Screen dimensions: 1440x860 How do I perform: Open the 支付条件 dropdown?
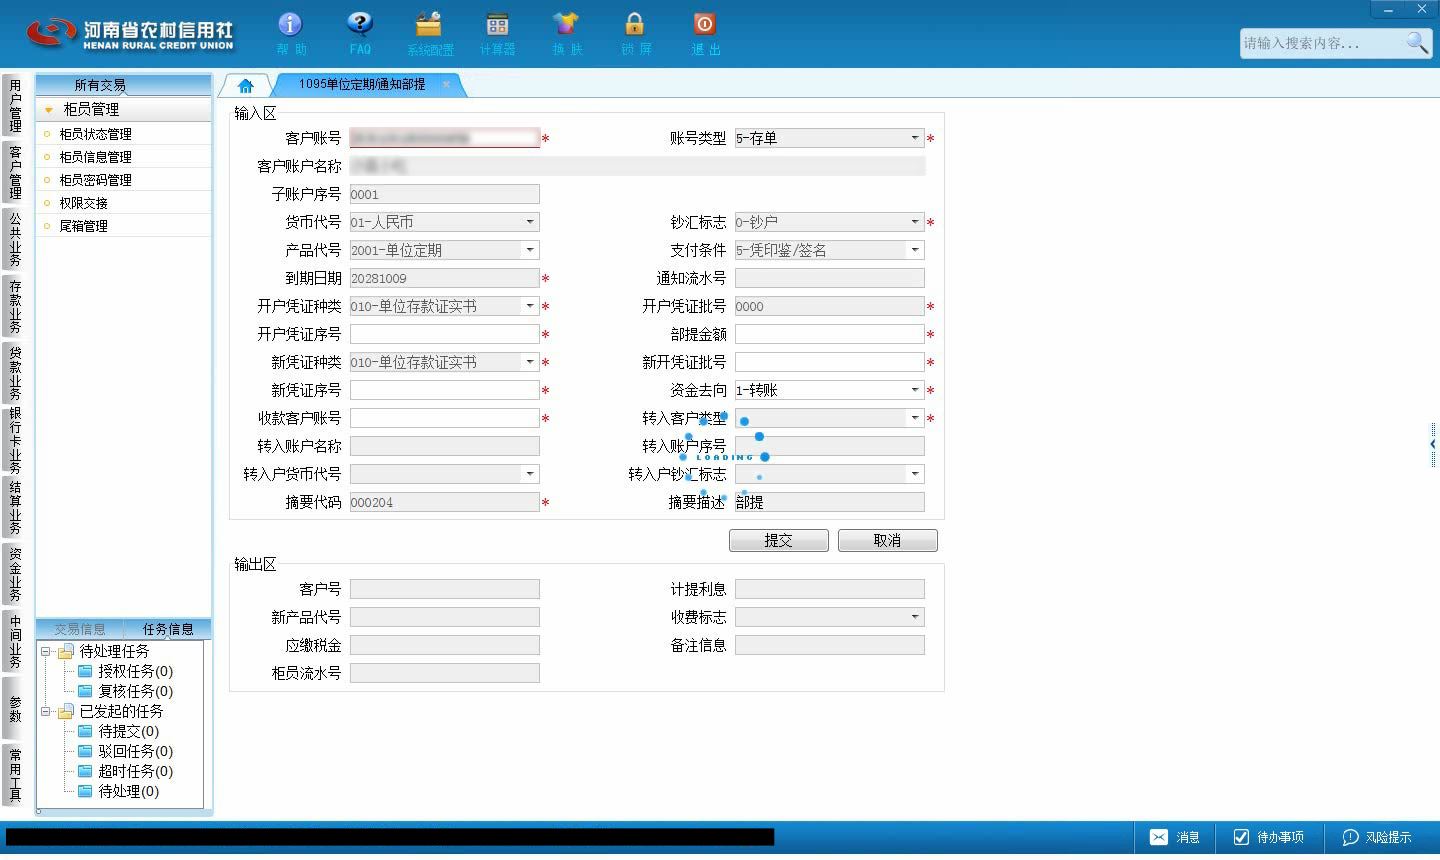click(x=914, y=250)
